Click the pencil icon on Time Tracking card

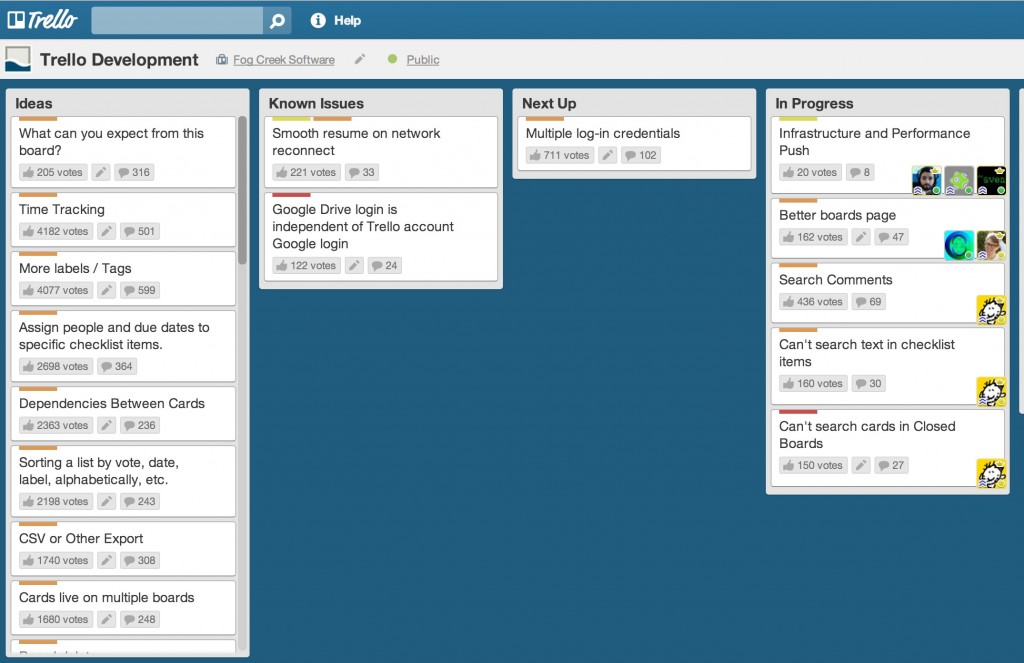pyautogui.click(x=106, y=231)
